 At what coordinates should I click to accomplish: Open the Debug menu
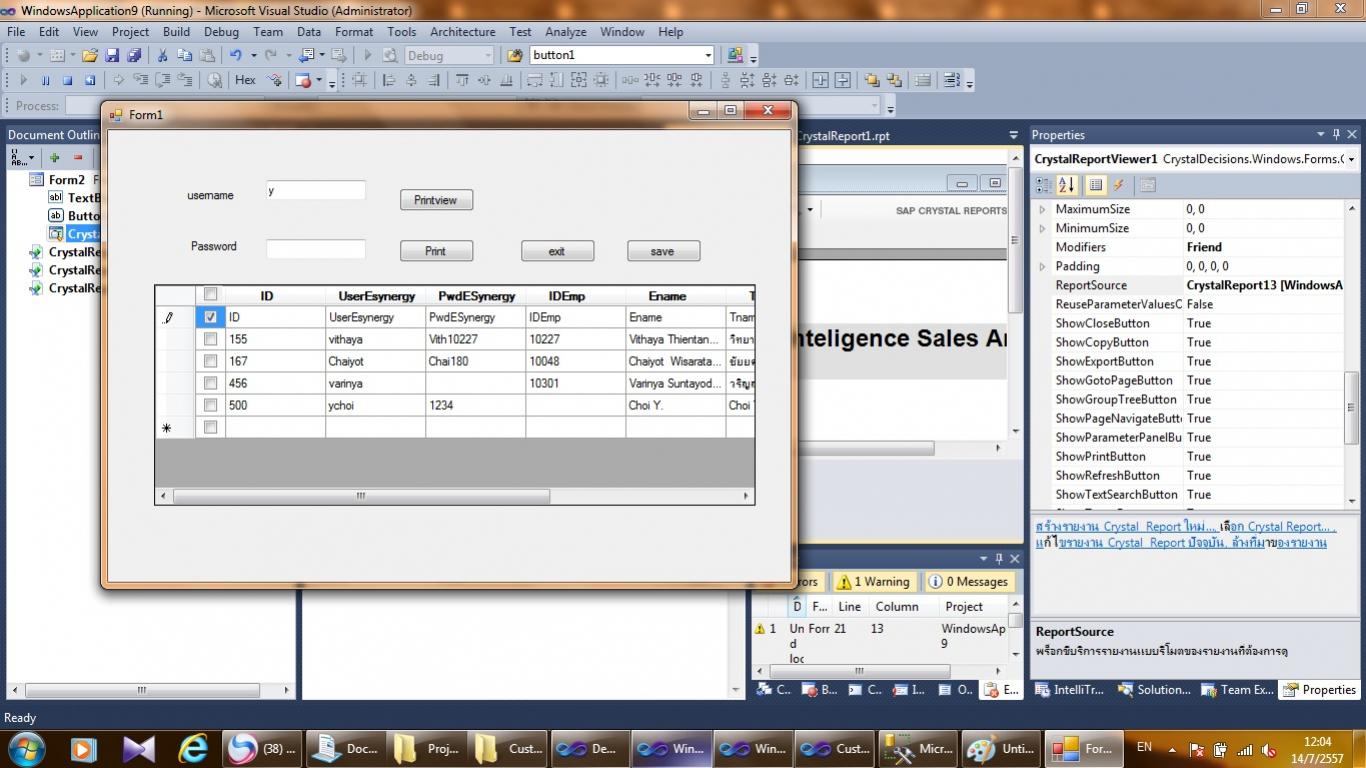point(221,32)
